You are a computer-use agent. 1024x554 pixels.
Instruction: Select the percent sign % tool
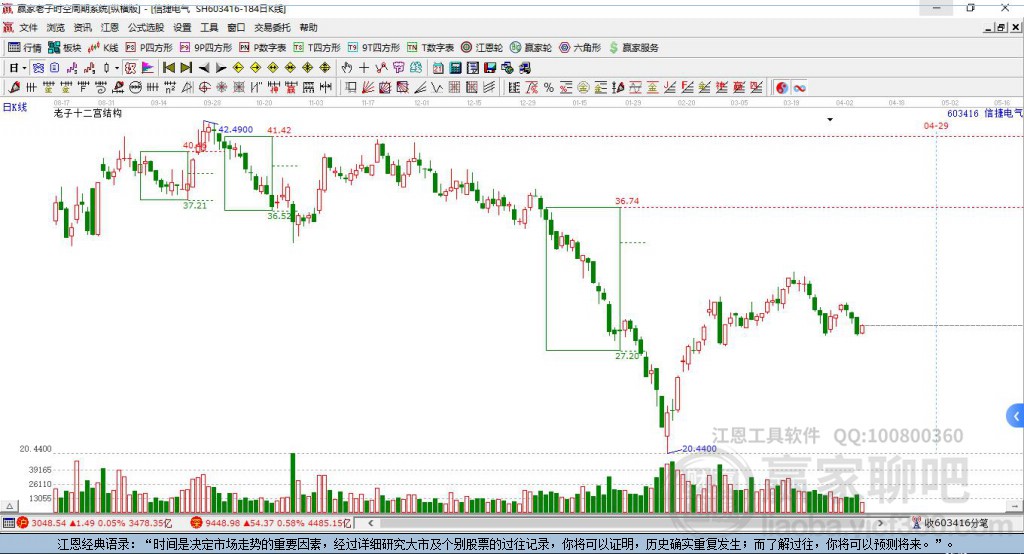tap(549, 88)
